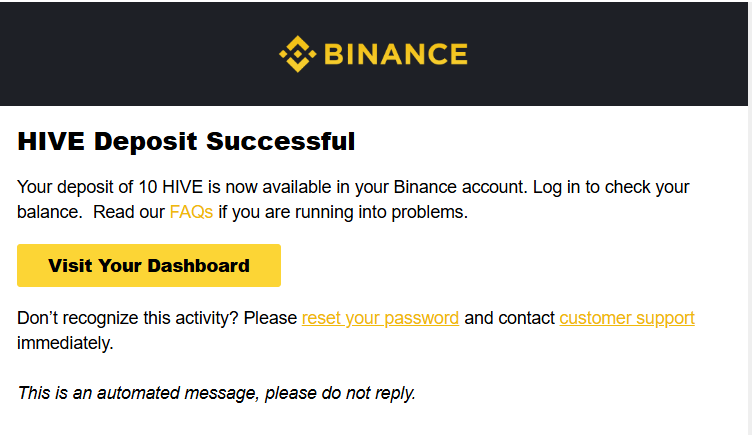
Task: Click the word immediately below the links
Action: point(65,343)
